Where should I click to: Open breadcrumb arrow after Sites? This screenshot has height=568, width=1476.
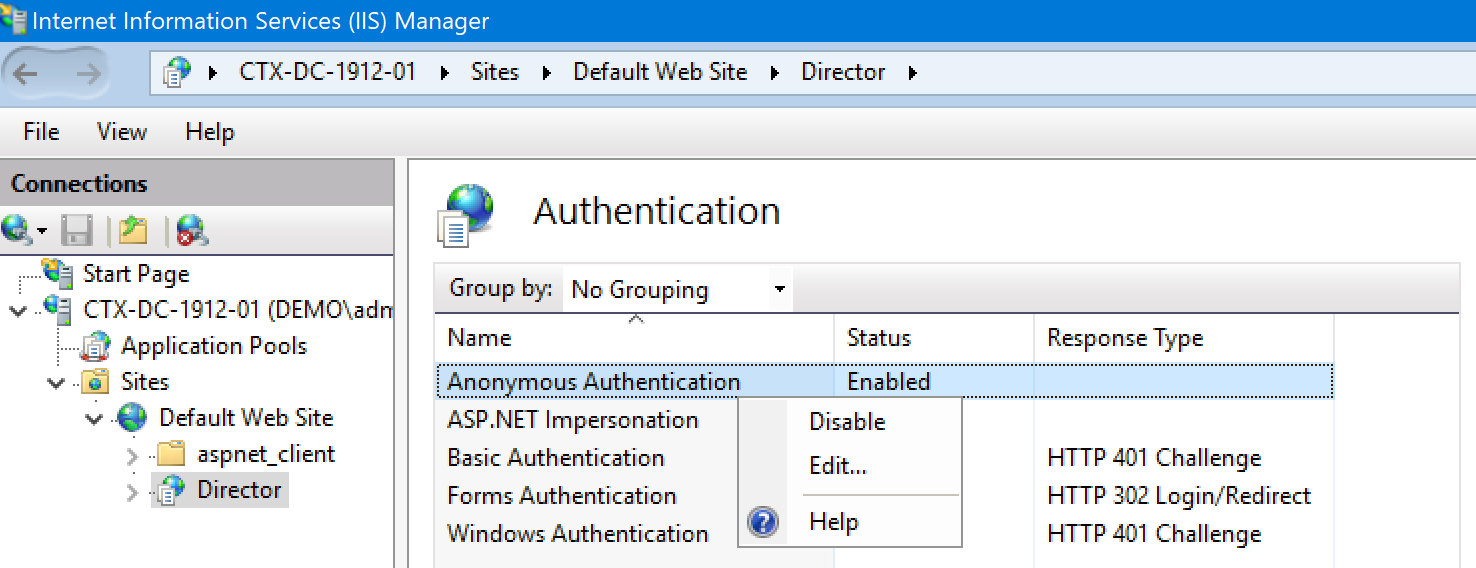tap(546, 73)
